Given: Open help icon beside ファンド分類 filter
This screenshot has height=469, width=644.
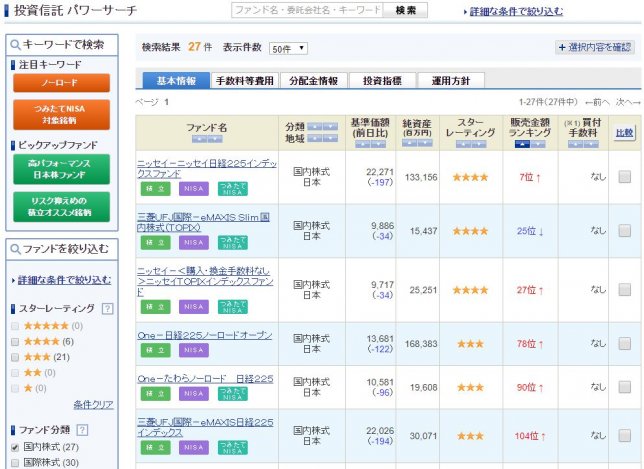Looking at the screenshot, I should 82,430.
